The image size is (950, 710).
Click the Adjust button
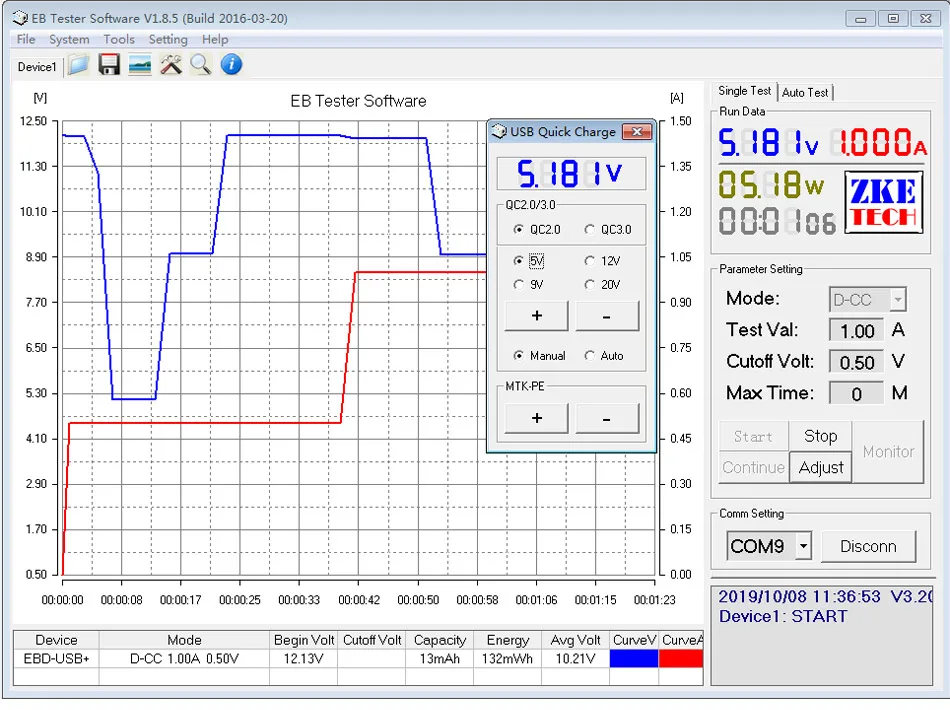point(820,468)
